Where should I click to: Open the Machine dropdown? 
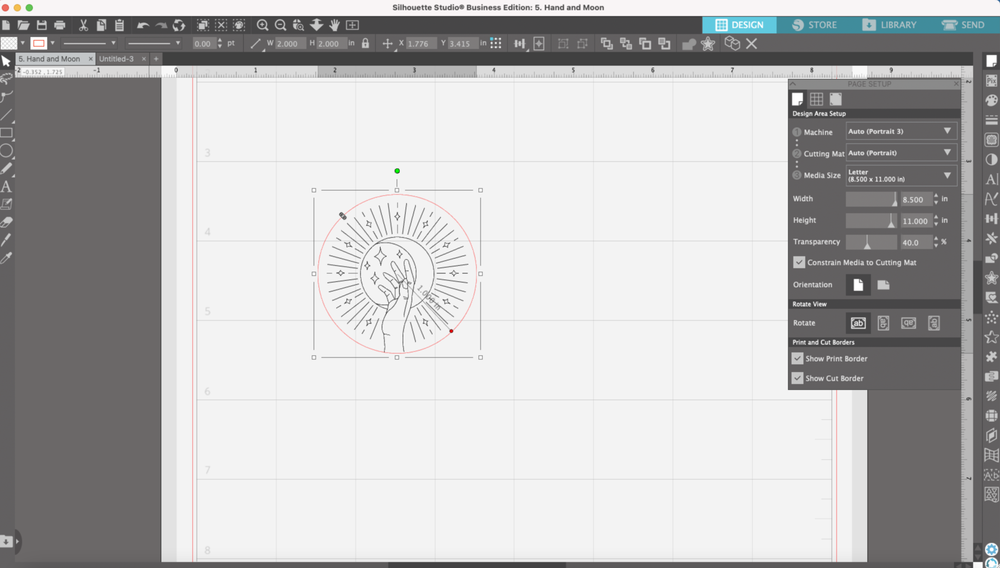point(901,131)
